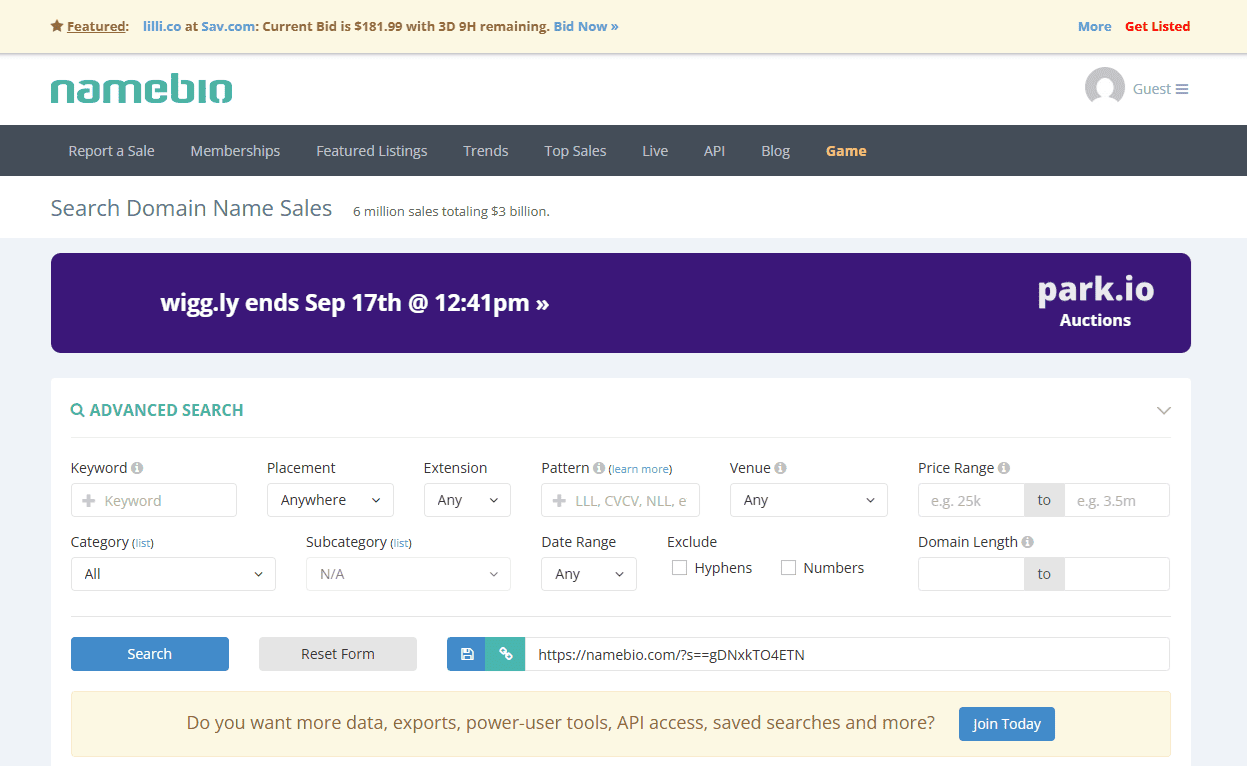The height and width of the screenshot is (766, 1247).
Task: Collapse the Advanced Search panel chevron
Action: [x=1163, y=411]
